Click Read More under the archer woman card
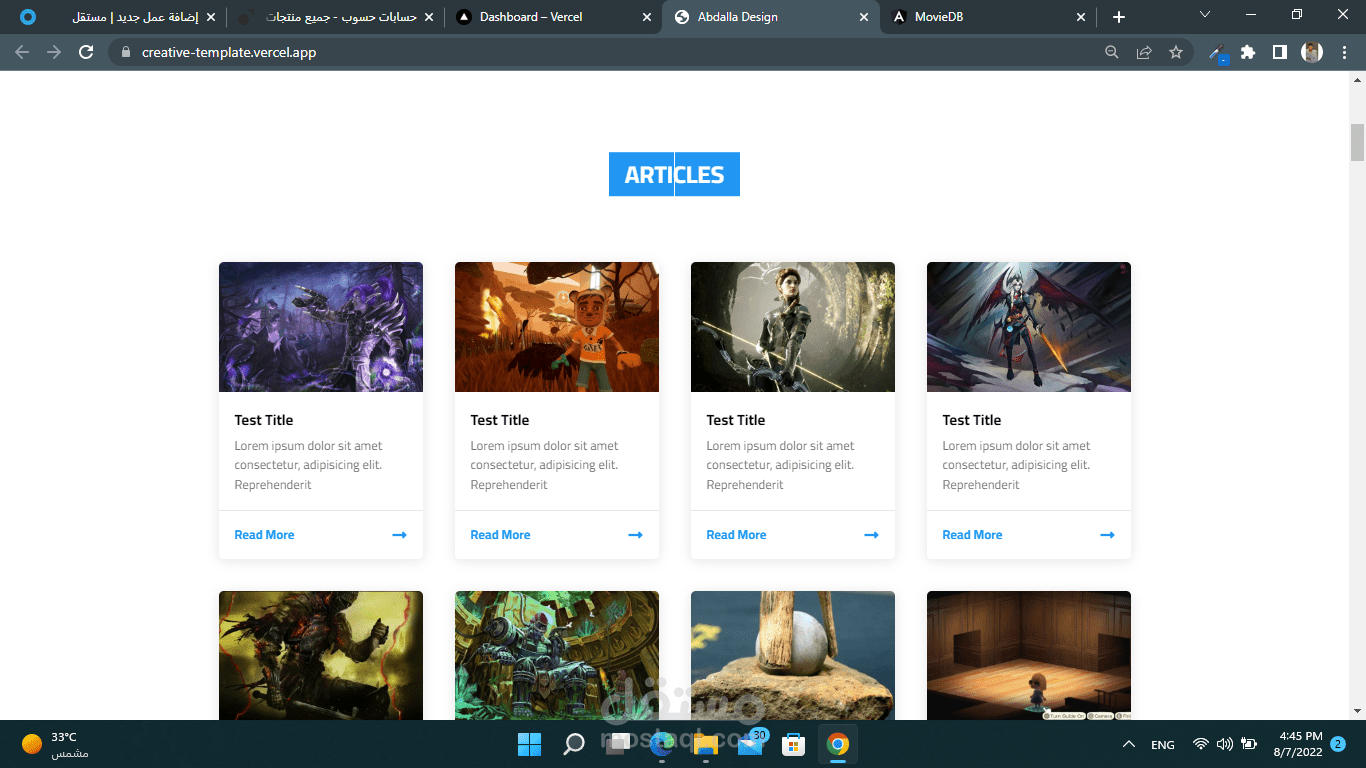1366x768 pixels. pyautogui.click(x=736, y=535)
